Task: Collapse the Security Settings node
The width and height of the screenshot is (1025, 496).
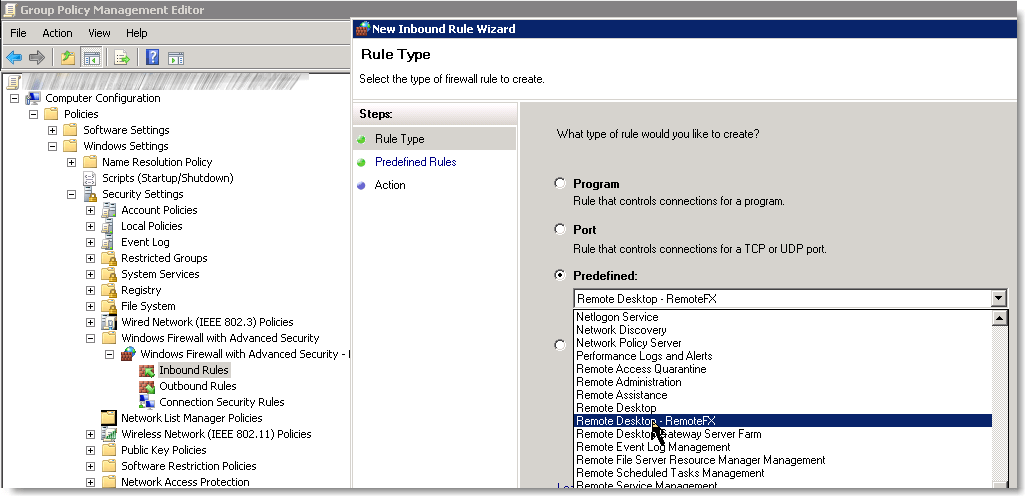Action: (72, 194)
